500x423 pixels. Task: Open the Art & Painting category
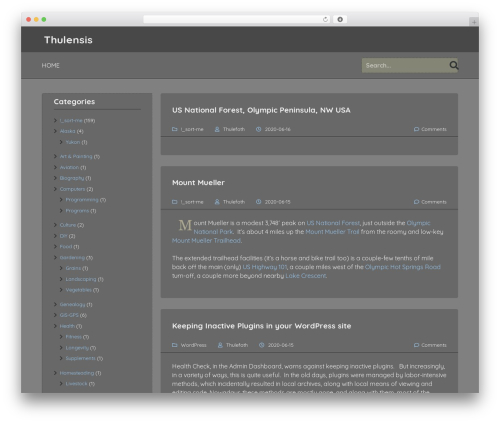tap(76, 156)
